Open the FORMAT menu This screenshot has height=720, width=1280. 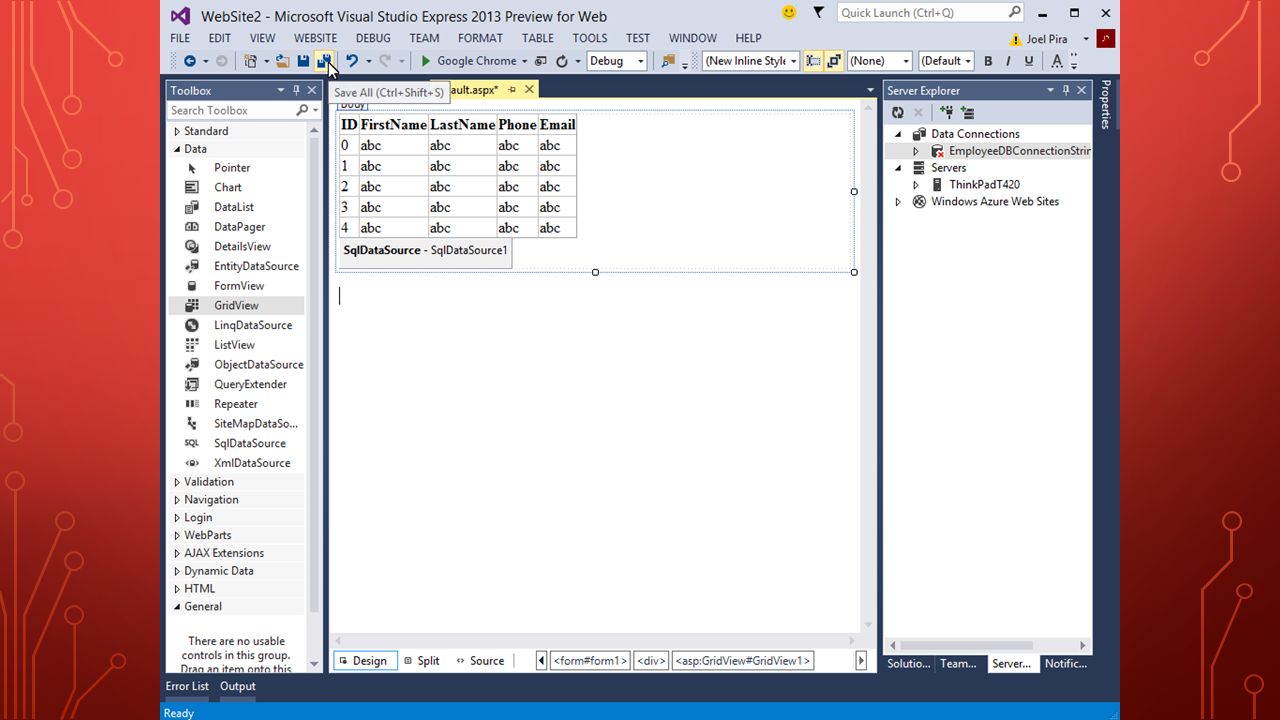click(x=480, y=38)
